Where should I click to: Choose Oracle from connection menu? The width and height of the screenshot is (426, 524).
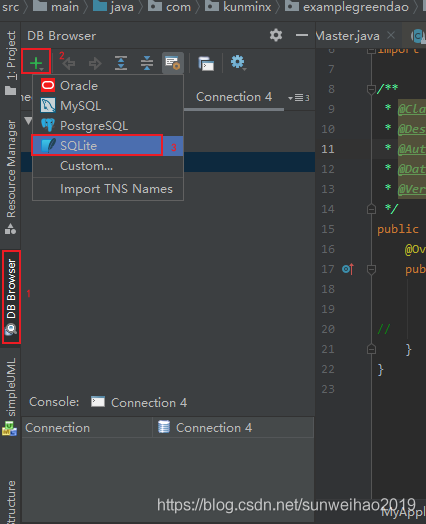coord(108,86)
